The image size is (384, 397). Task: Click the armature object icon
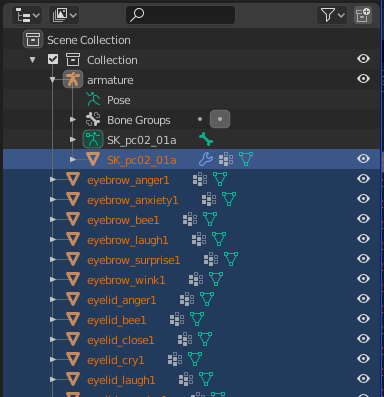click(x=73, y=79)
